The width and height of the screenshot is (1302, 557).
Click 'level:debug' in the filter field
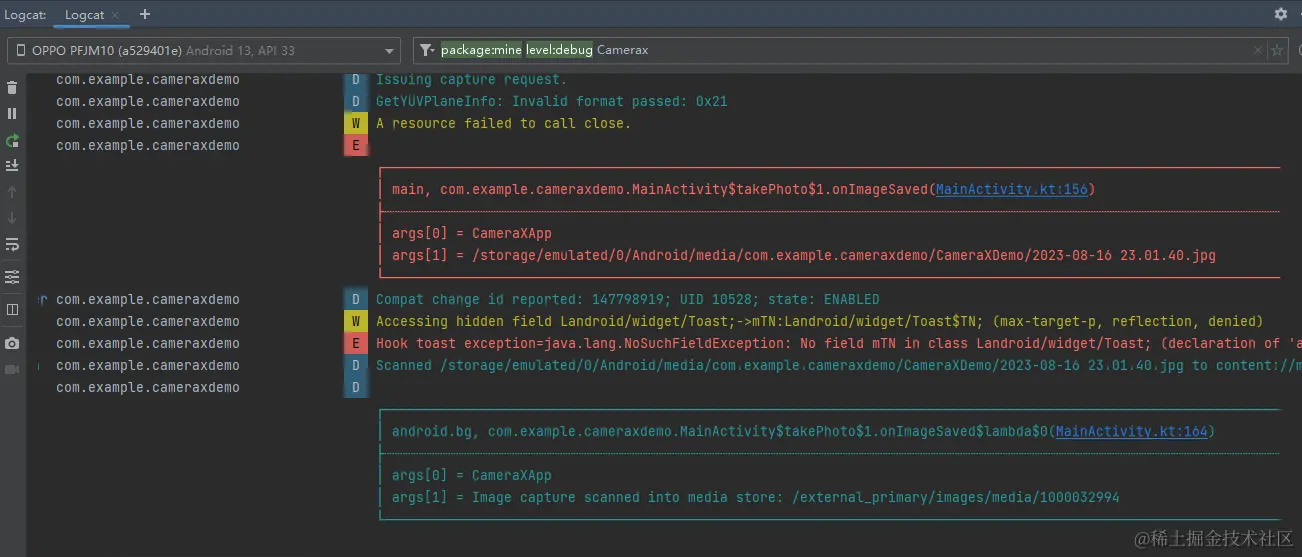point(559,50)
